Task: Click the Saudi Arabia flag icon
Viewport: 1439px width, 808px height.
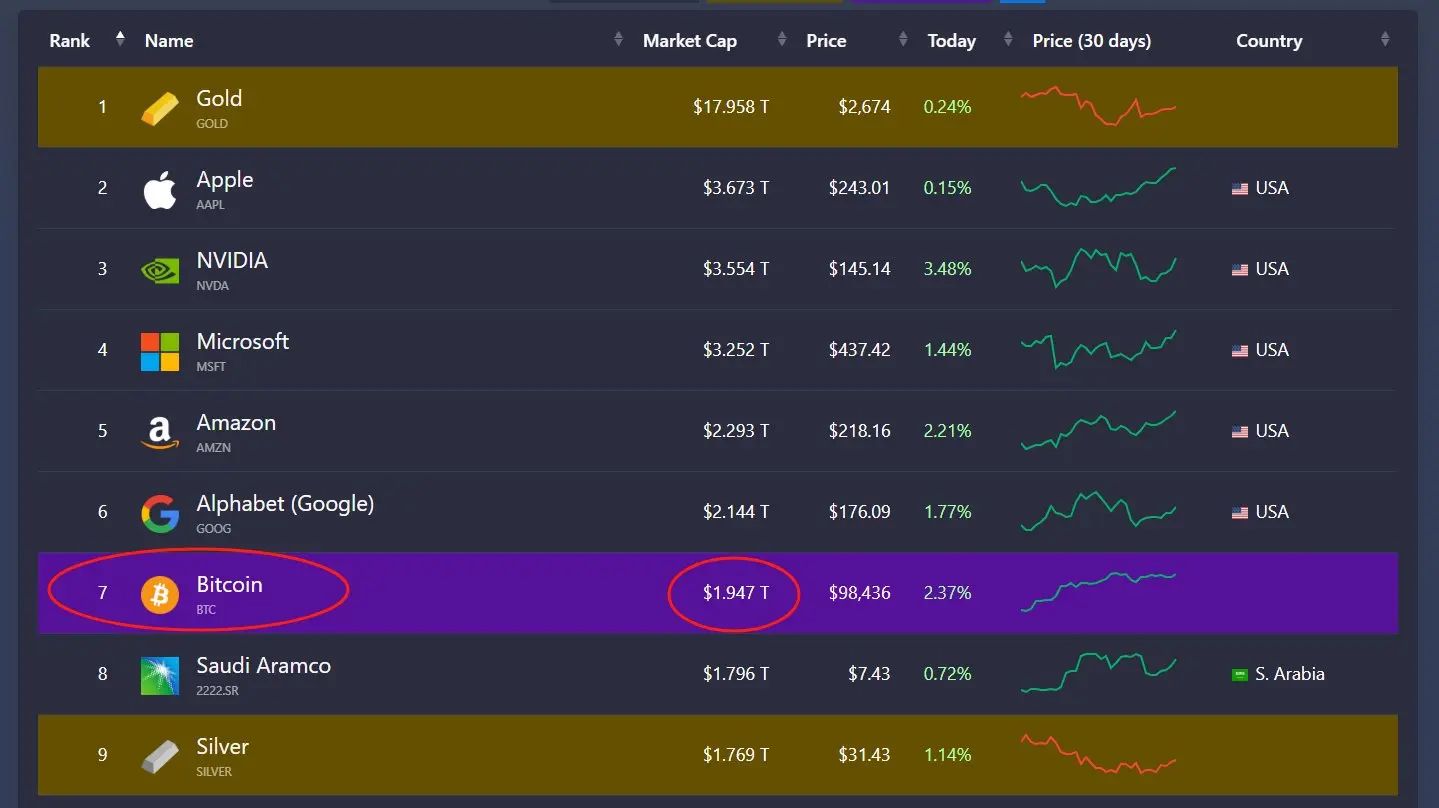Action: [x=1240, y=675]
